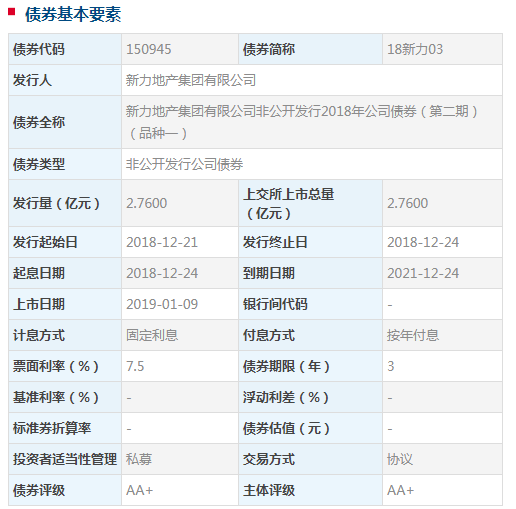Click issuer name 新力地产集团有限公司
This screenshot has width=516, height=509.
pos(191,80)
